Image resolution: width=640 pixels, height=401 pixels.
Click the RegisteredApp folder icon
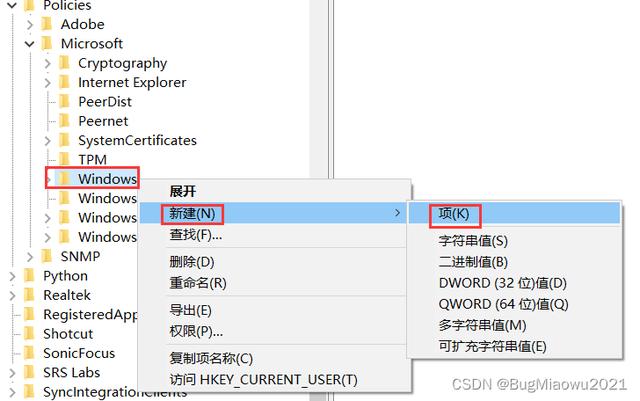(x=29, y=314)
